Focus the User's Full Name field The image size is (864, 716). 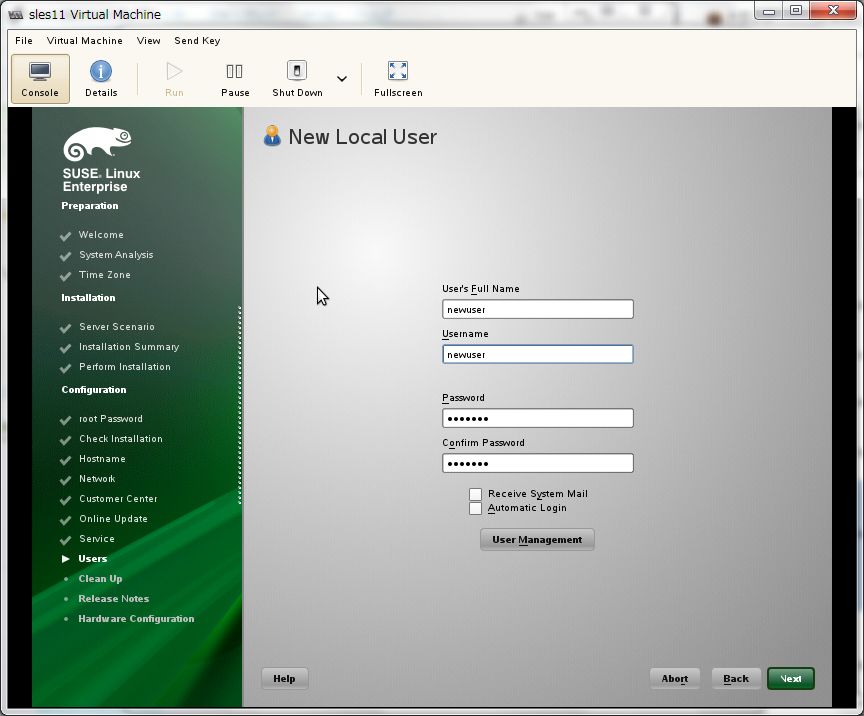(x=538, y=309)
